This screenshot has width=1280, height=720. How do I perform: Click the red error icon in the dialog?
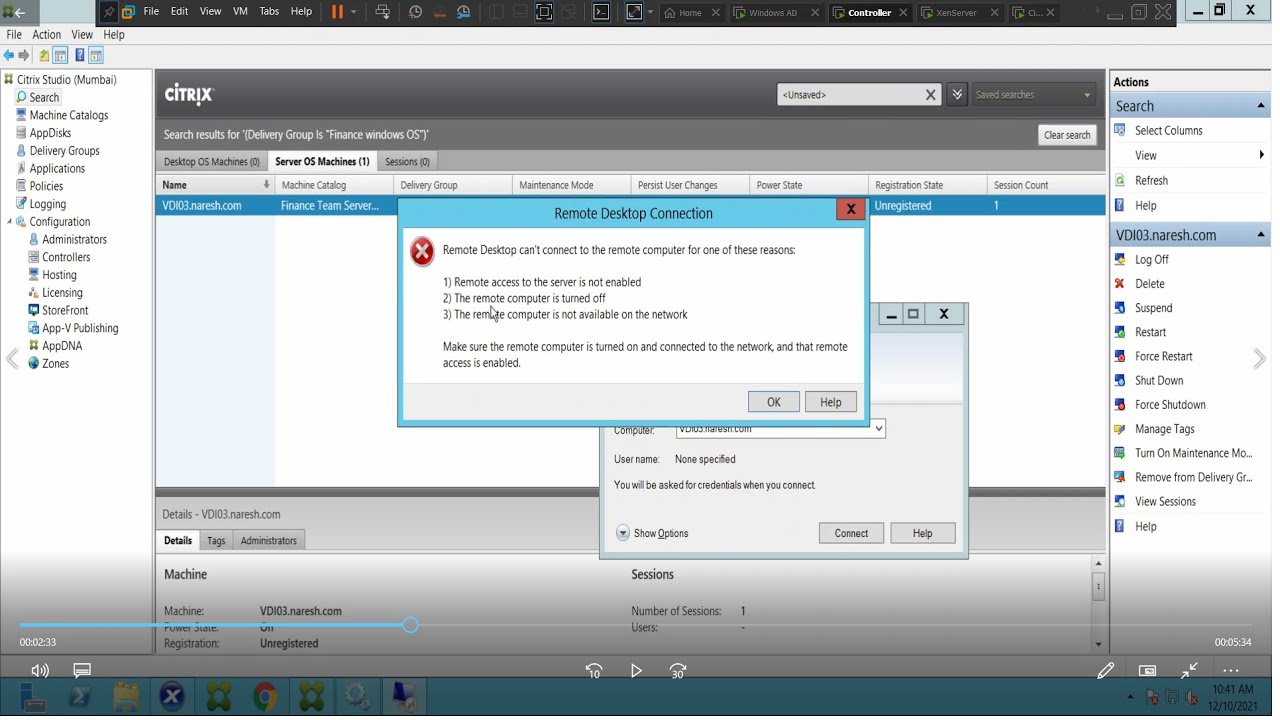point(422,252)
